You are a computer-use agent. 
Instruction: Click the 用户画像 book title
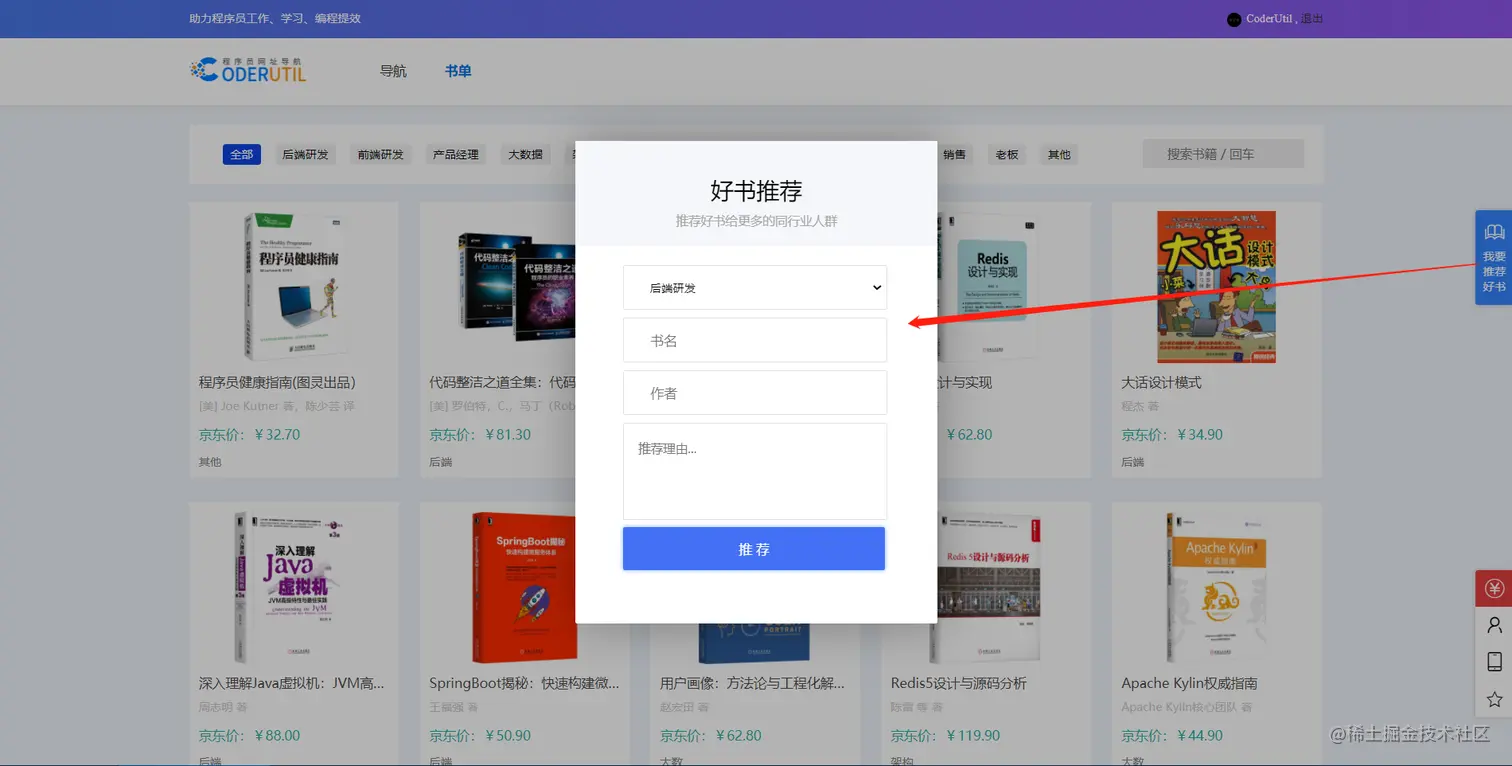[x=752, y=683]
